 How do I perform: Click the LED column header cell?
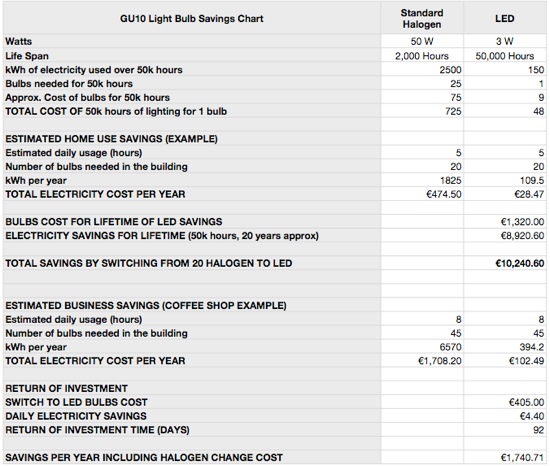pos(505,19)
